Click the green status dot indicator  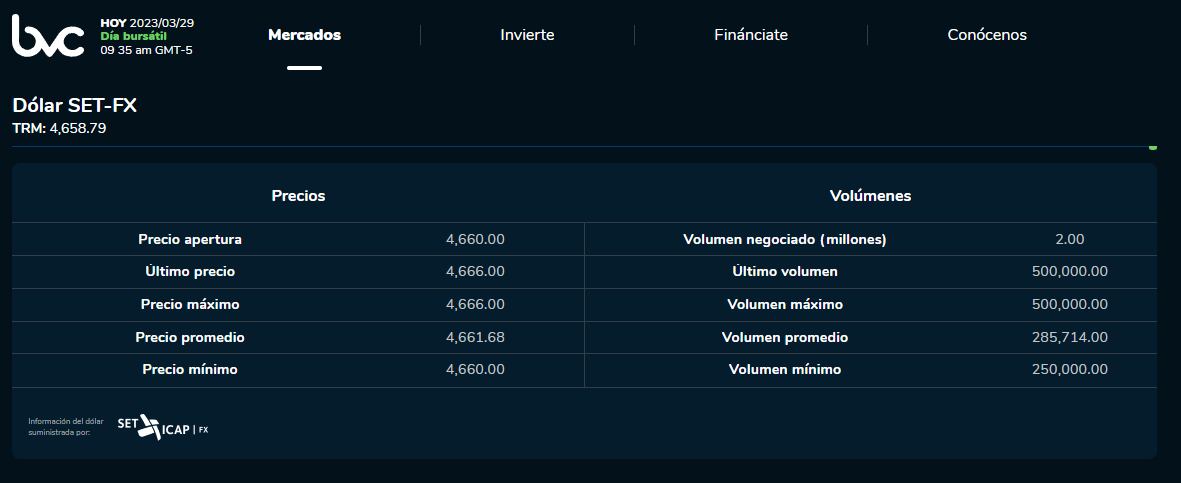(1153, 147)
